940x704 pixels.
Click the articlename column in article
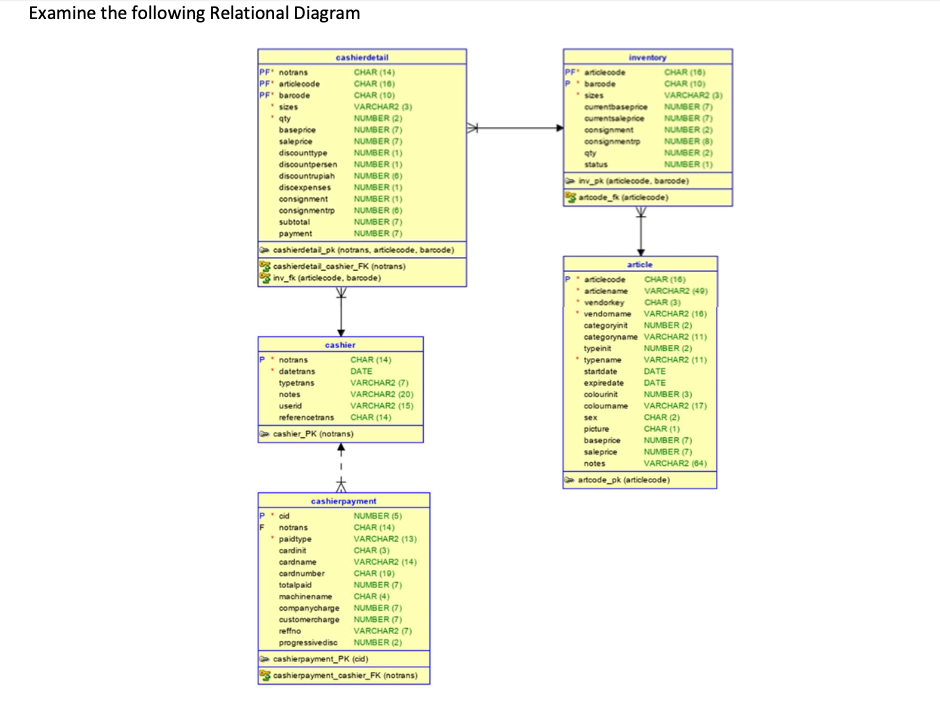[605, 291]
